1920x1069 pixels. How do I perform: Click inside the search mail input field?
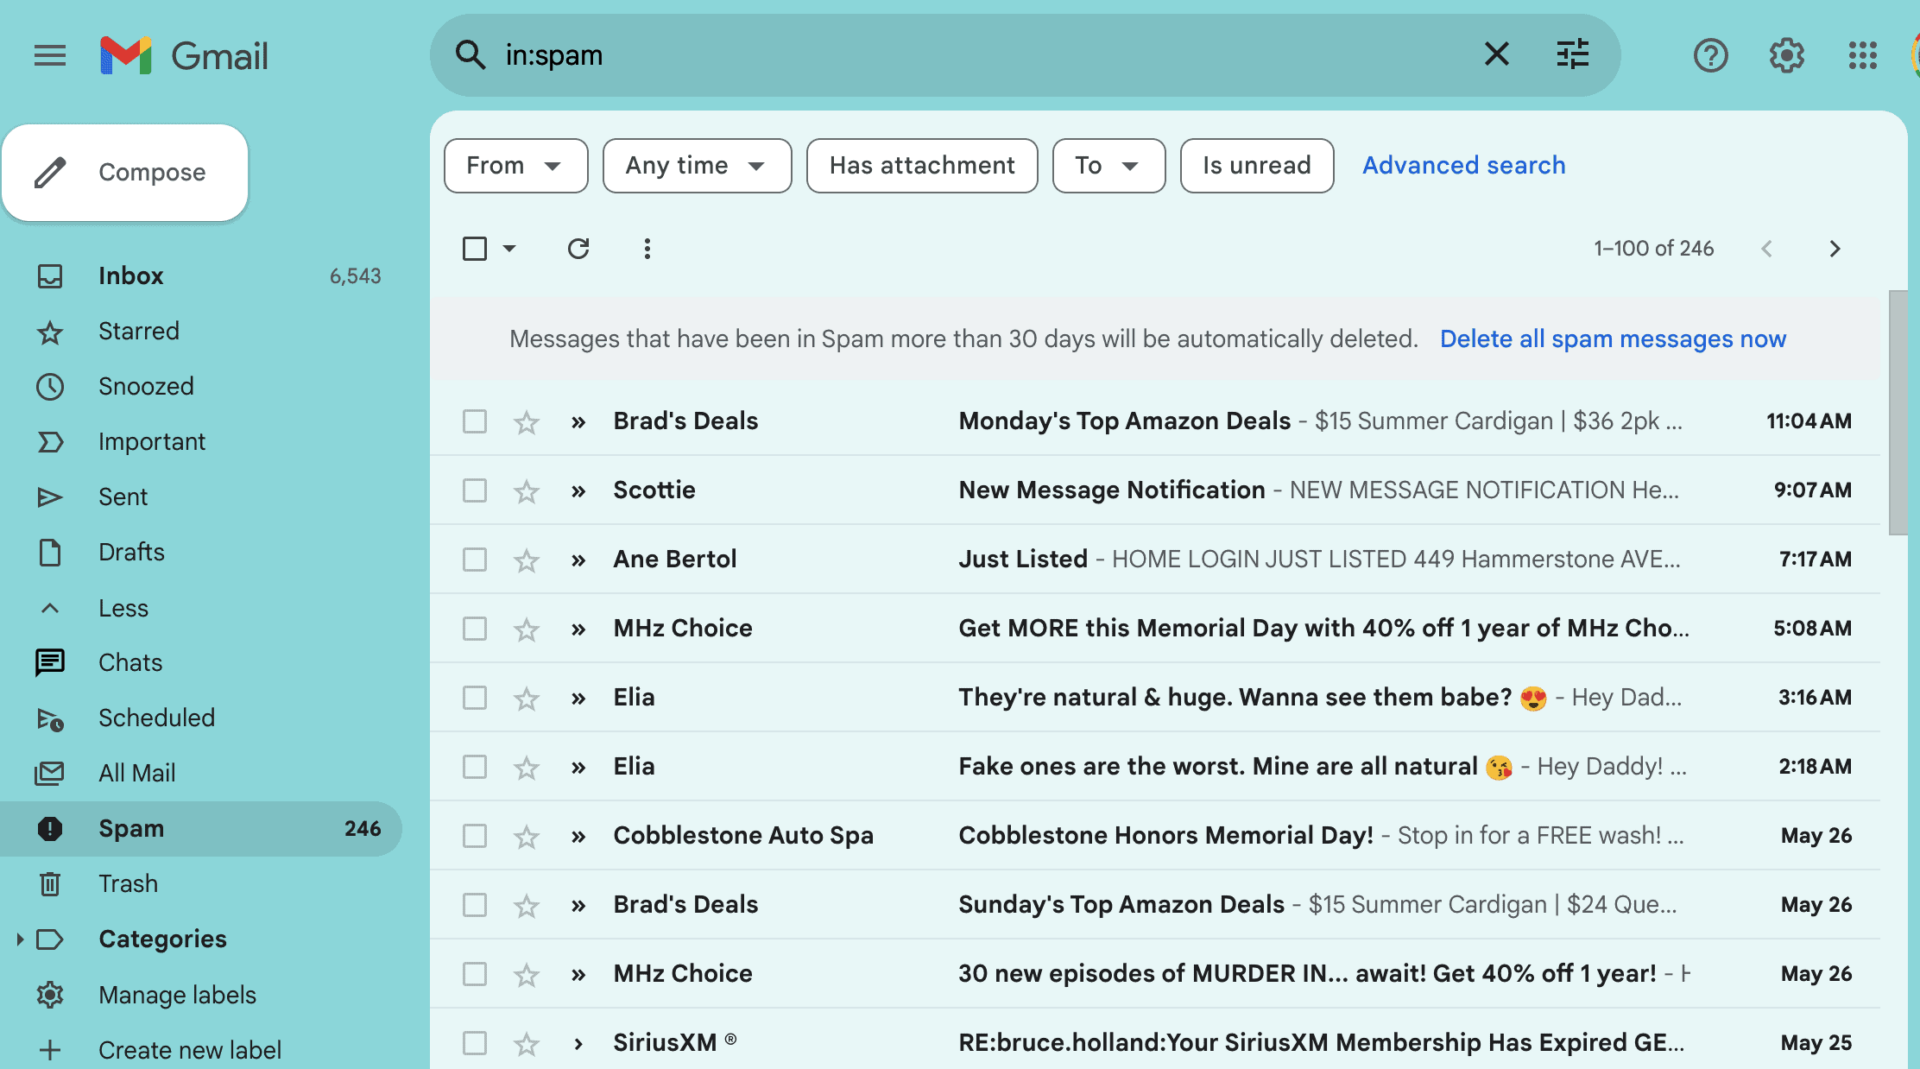tap(900, 55)
